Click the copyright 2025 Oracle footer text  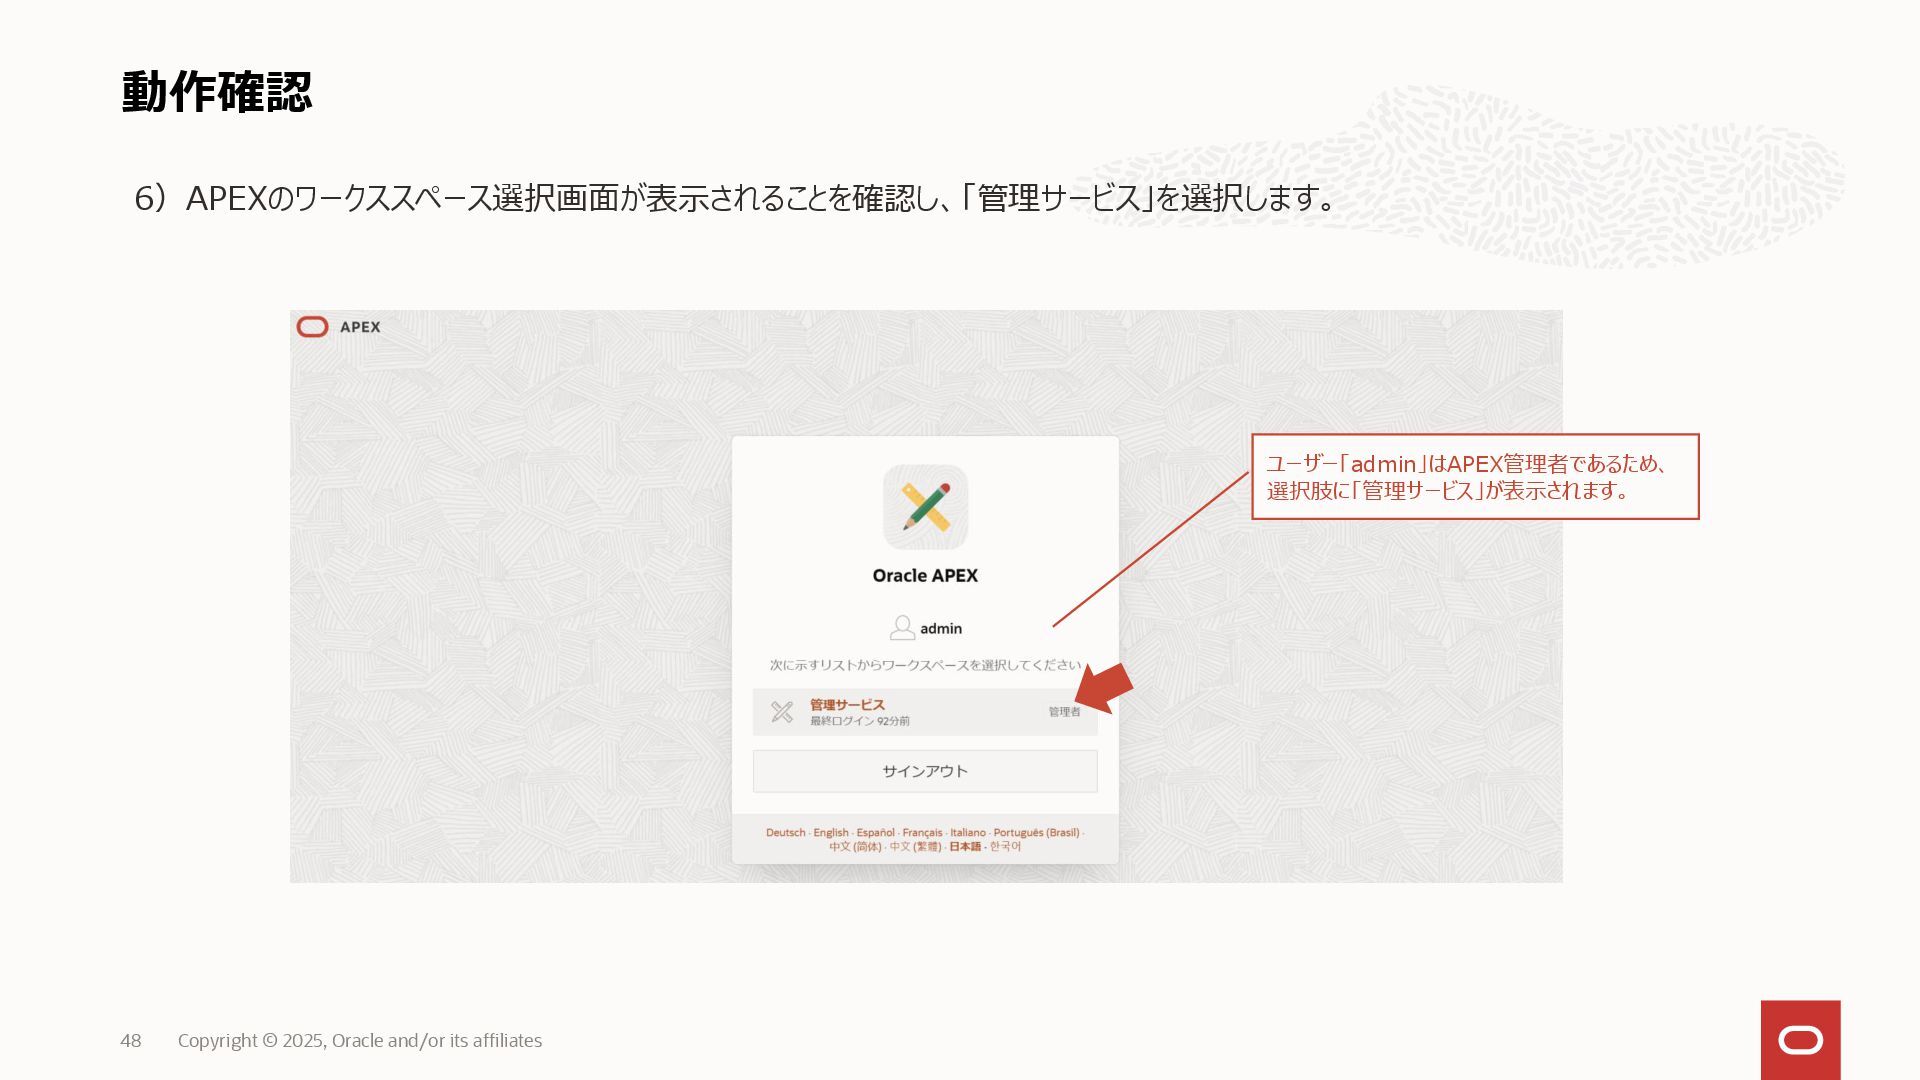tap(360, 1041)
